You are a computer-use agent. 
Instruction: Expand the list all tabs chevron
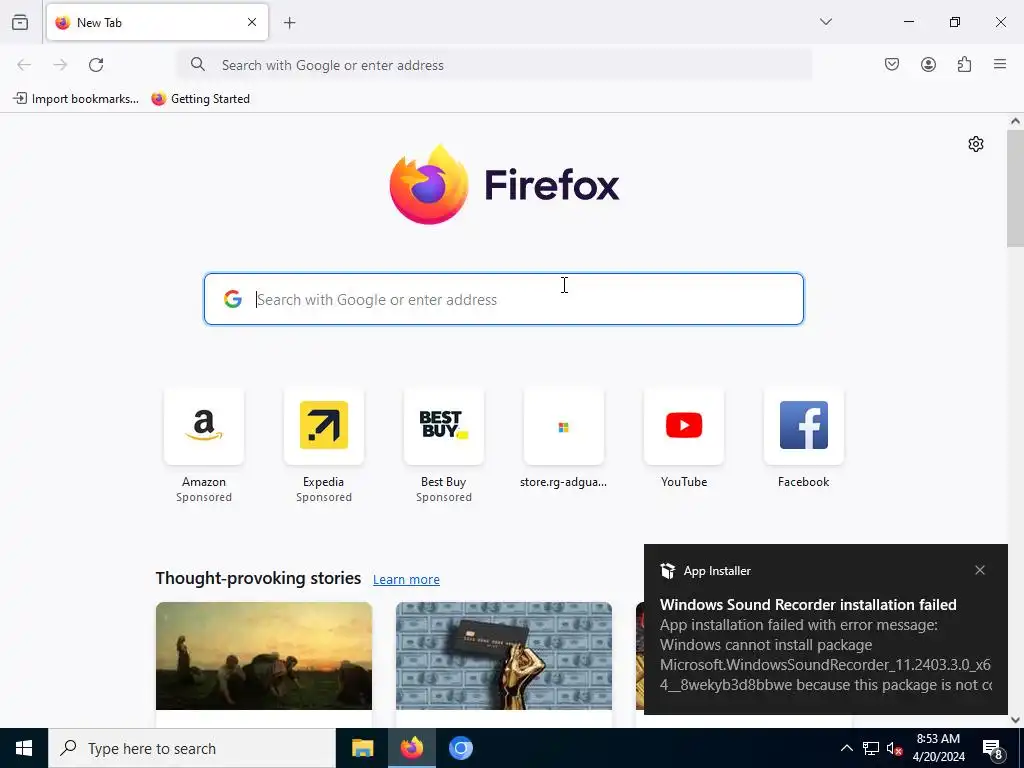826,22
